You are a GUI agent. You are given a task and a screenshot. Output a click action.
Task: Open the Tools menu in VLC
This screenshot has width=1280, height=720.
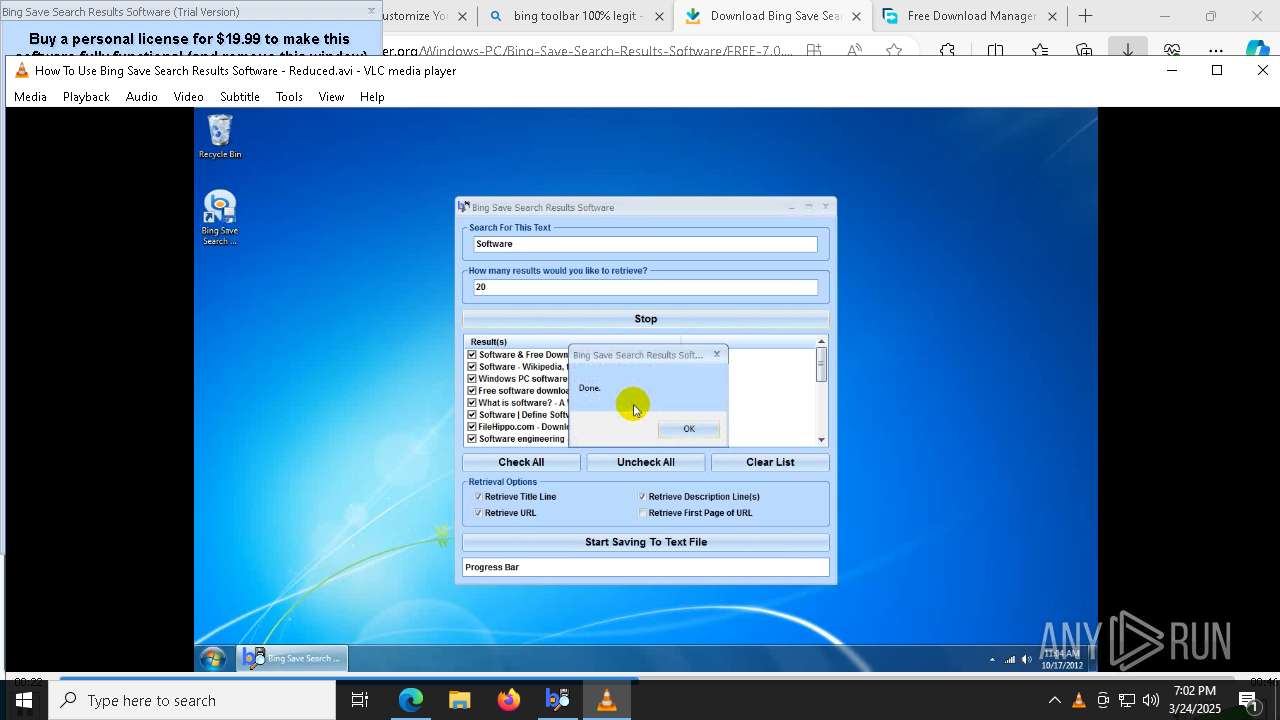pos(289,97)
